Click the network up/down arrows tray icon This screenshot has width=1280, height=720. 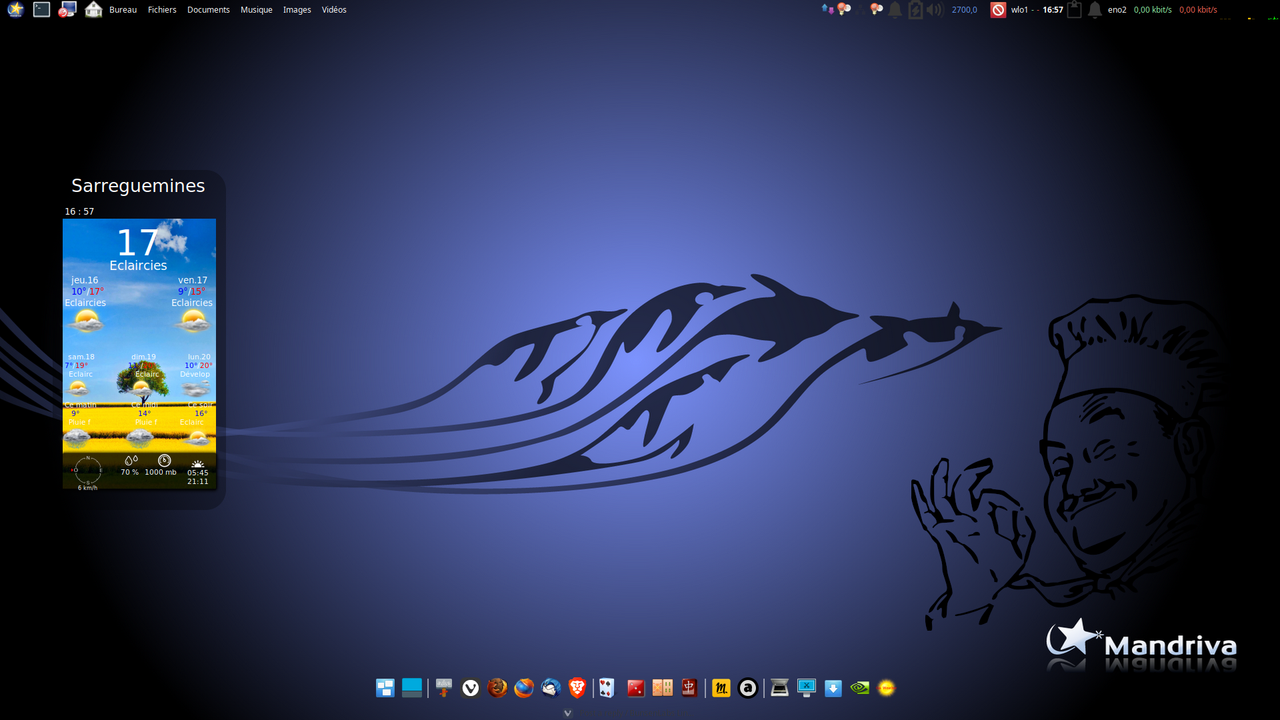pyautogui.click(x=827, y=9)
